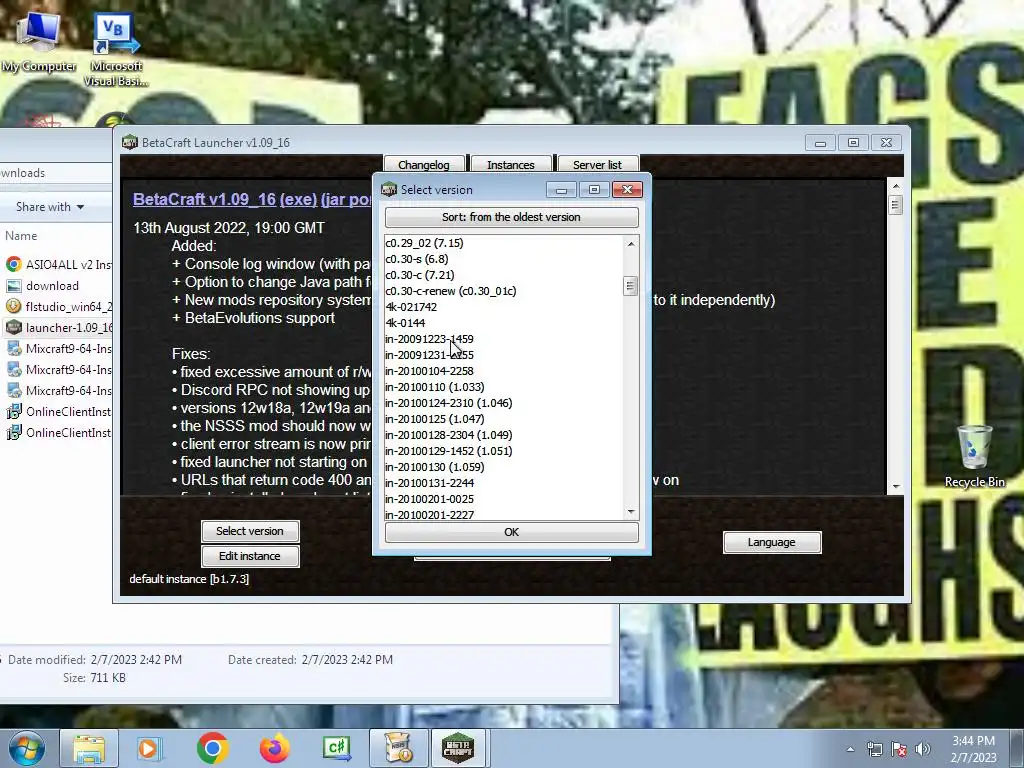Screen dimensions: 1024x768
Task: Click the Chrome icon beside ASIO4ALL file
Action: (14, 264)
